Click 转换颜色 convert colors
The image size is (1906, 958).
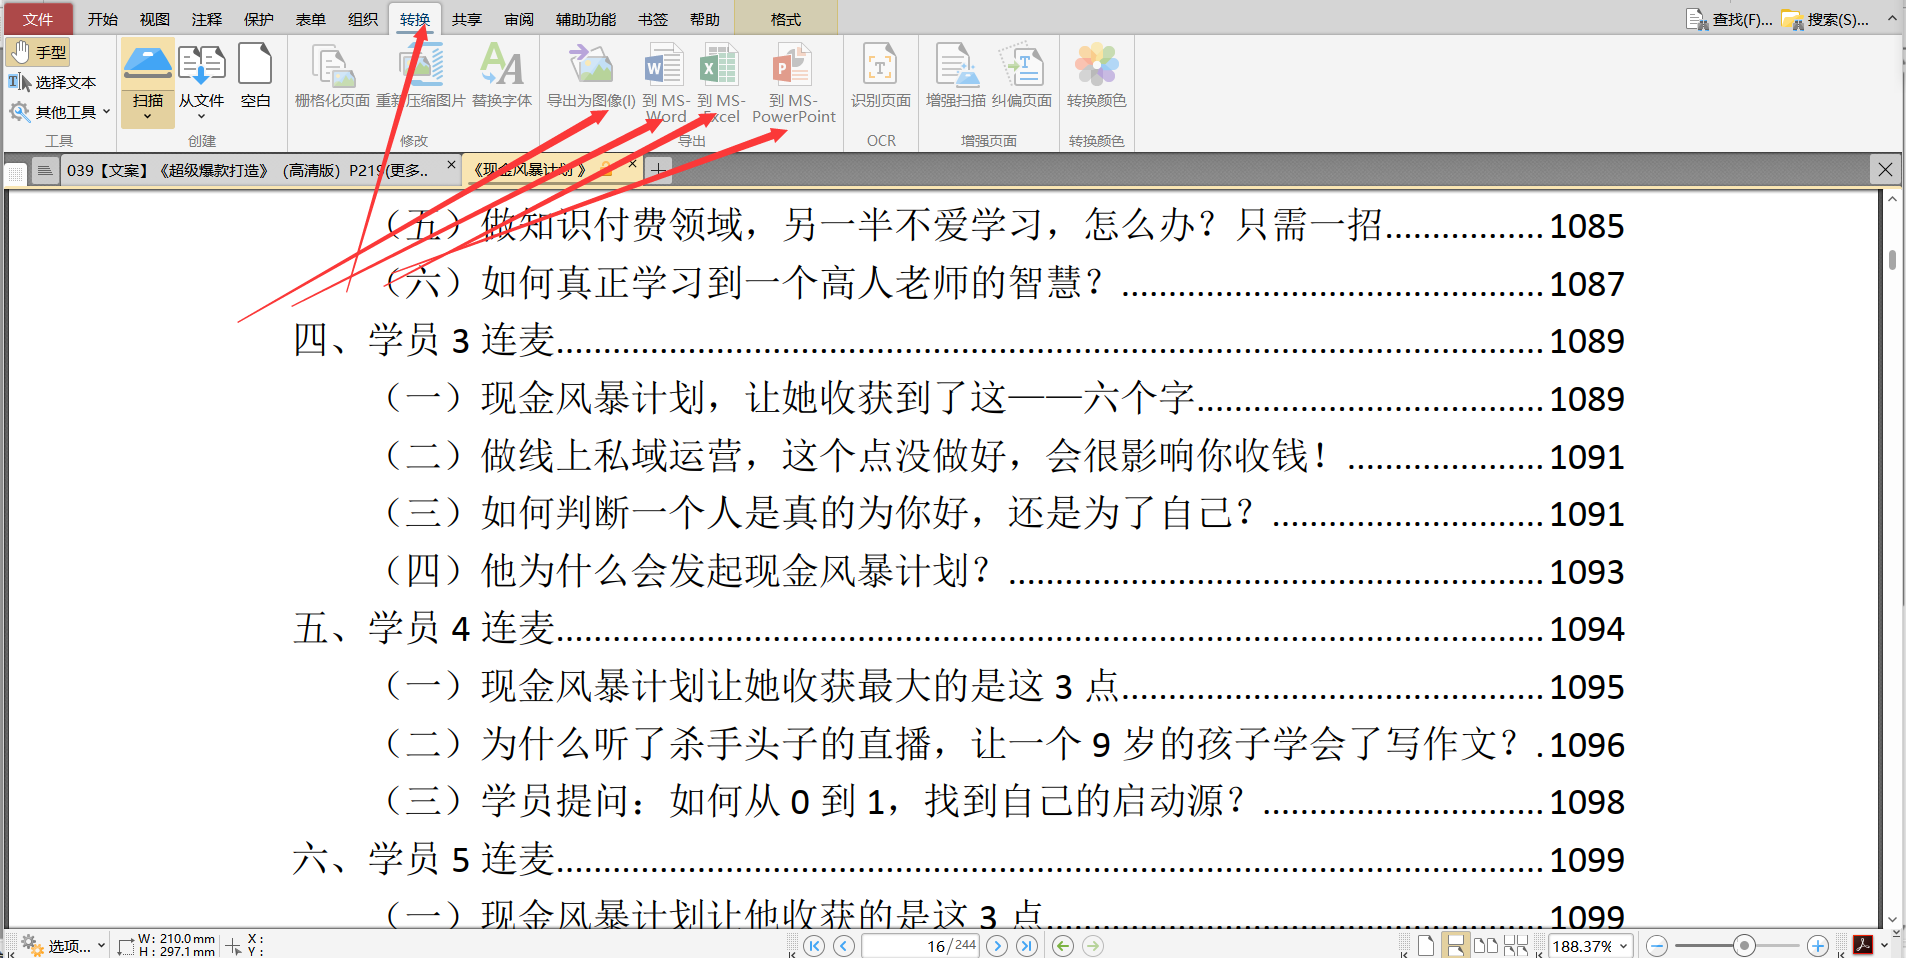click(x=1096, y=77)
